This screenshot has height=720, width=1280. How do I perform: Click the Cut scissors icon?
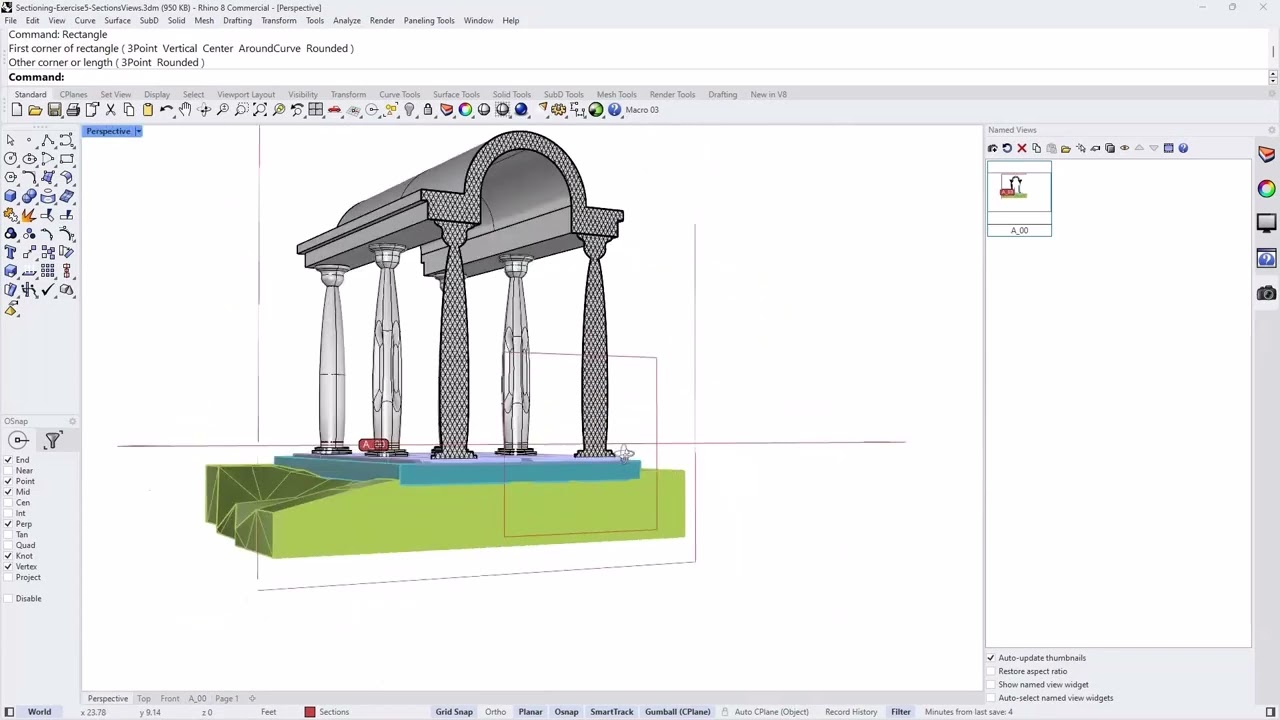[110, 110]
